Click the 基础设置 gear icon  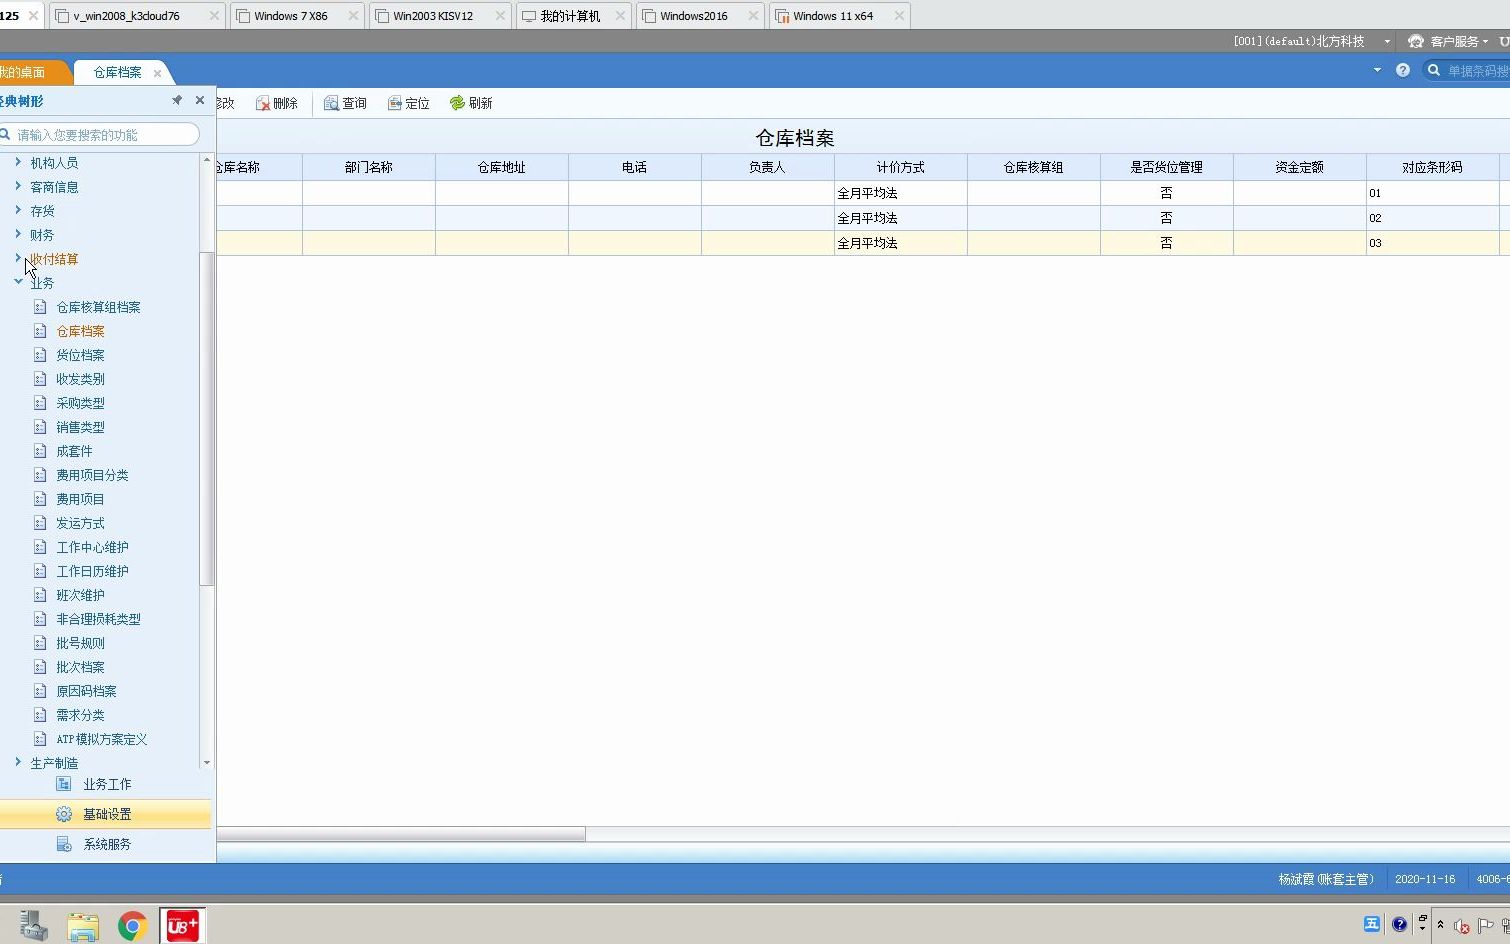click(64, 814)
